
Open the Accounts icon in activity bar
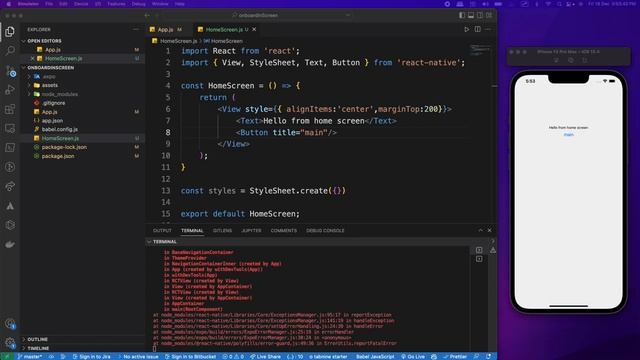point(10,324)
